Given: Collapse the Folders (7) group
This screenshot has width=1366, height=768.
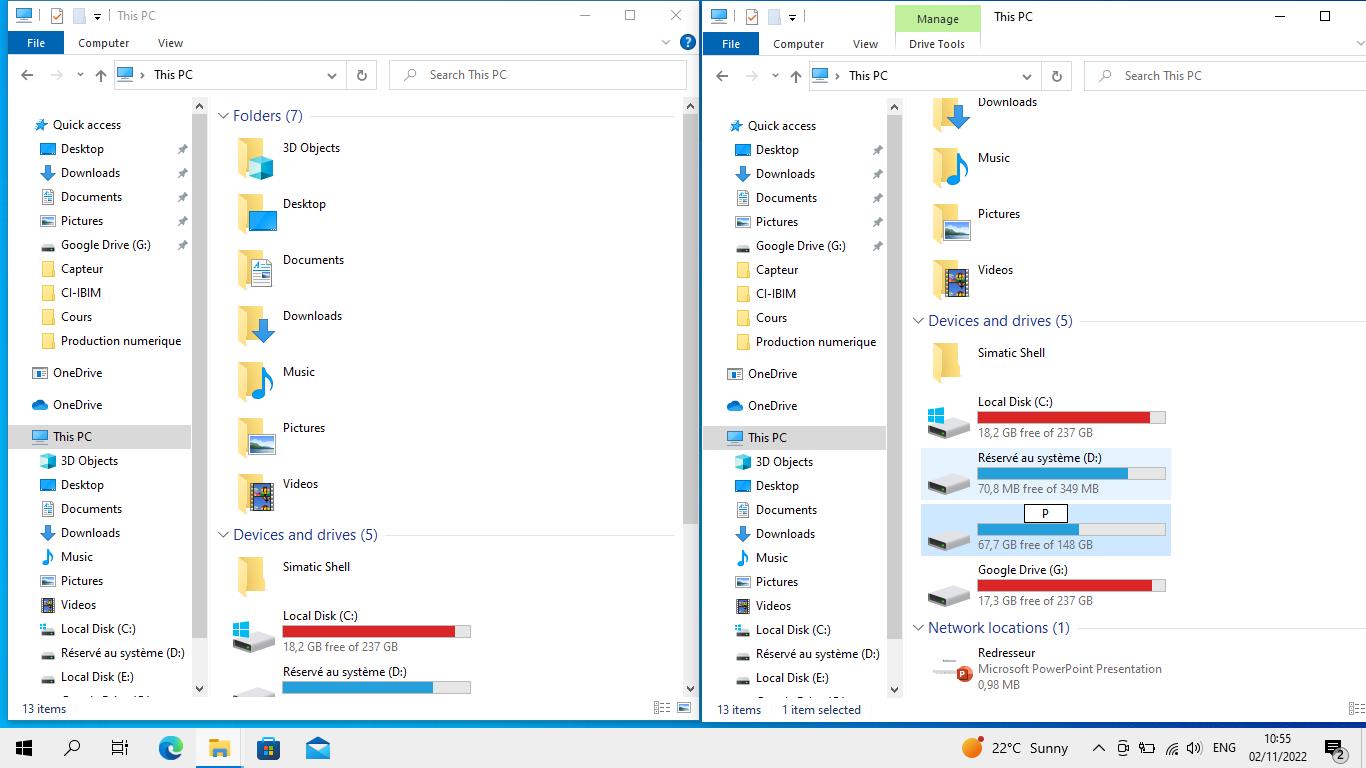Looking at the screenshot, I should (224, 116).
